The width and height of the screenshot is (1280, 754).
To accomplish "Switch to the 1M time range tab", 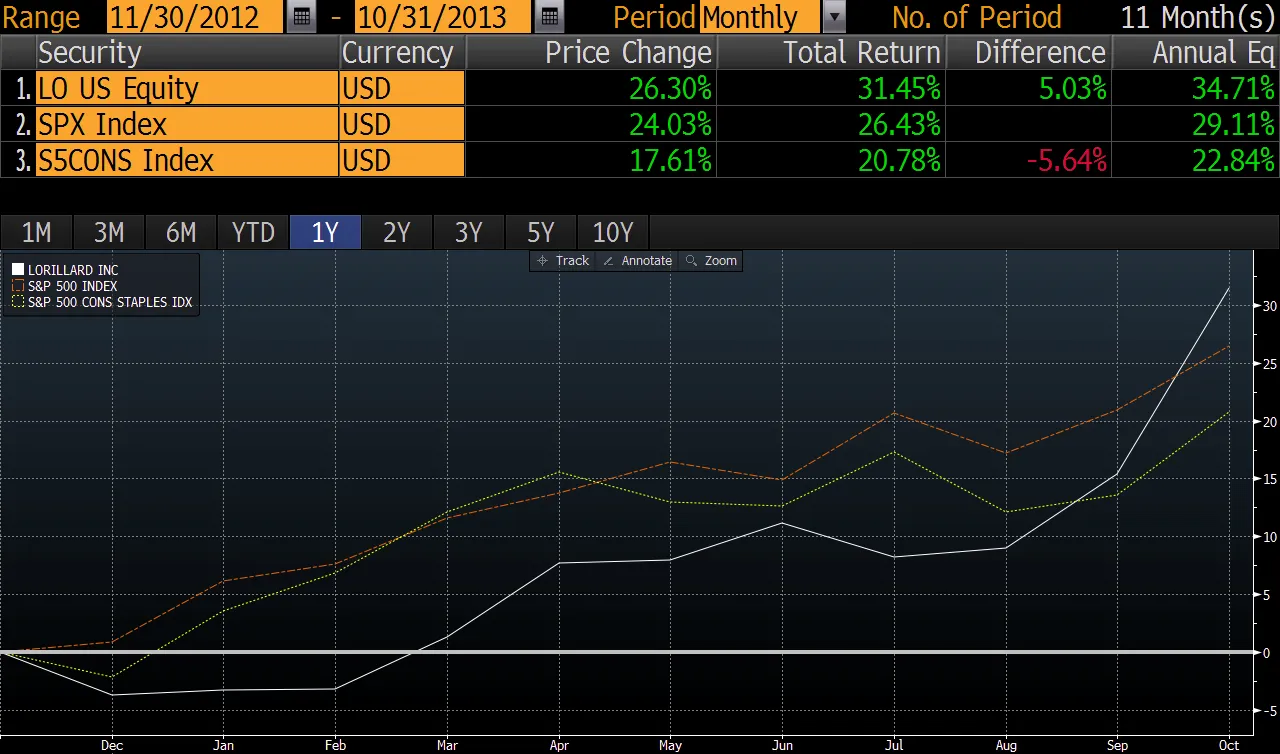I will (36, 233).
